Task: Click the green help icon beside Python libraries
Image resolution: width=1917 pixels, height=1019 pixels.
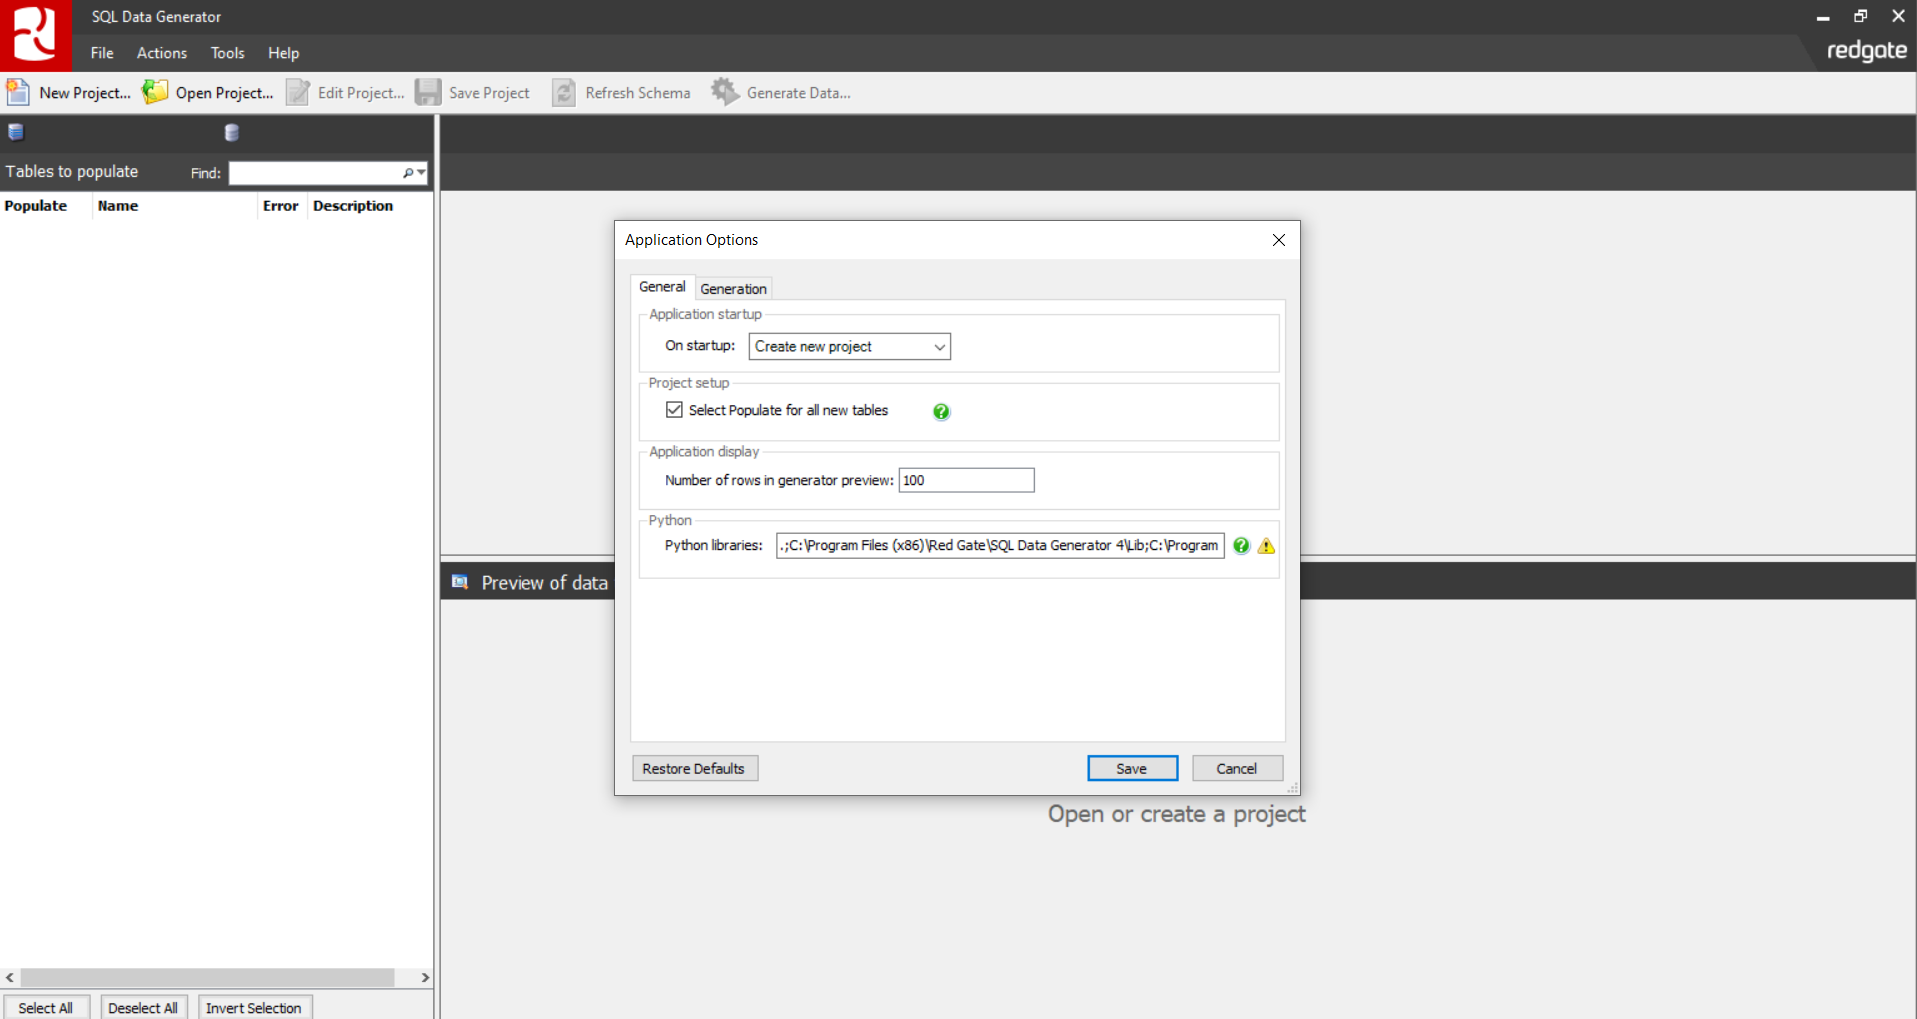Action: pos(1241,545)
